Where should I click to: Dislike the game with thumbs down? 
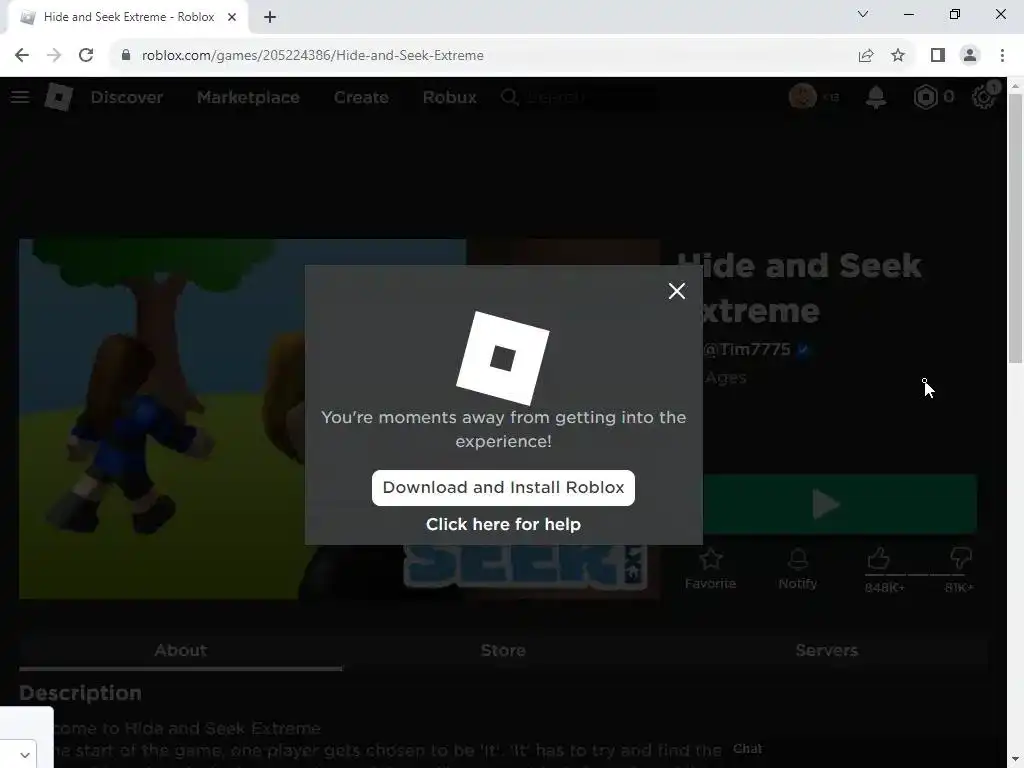[961, 559]
